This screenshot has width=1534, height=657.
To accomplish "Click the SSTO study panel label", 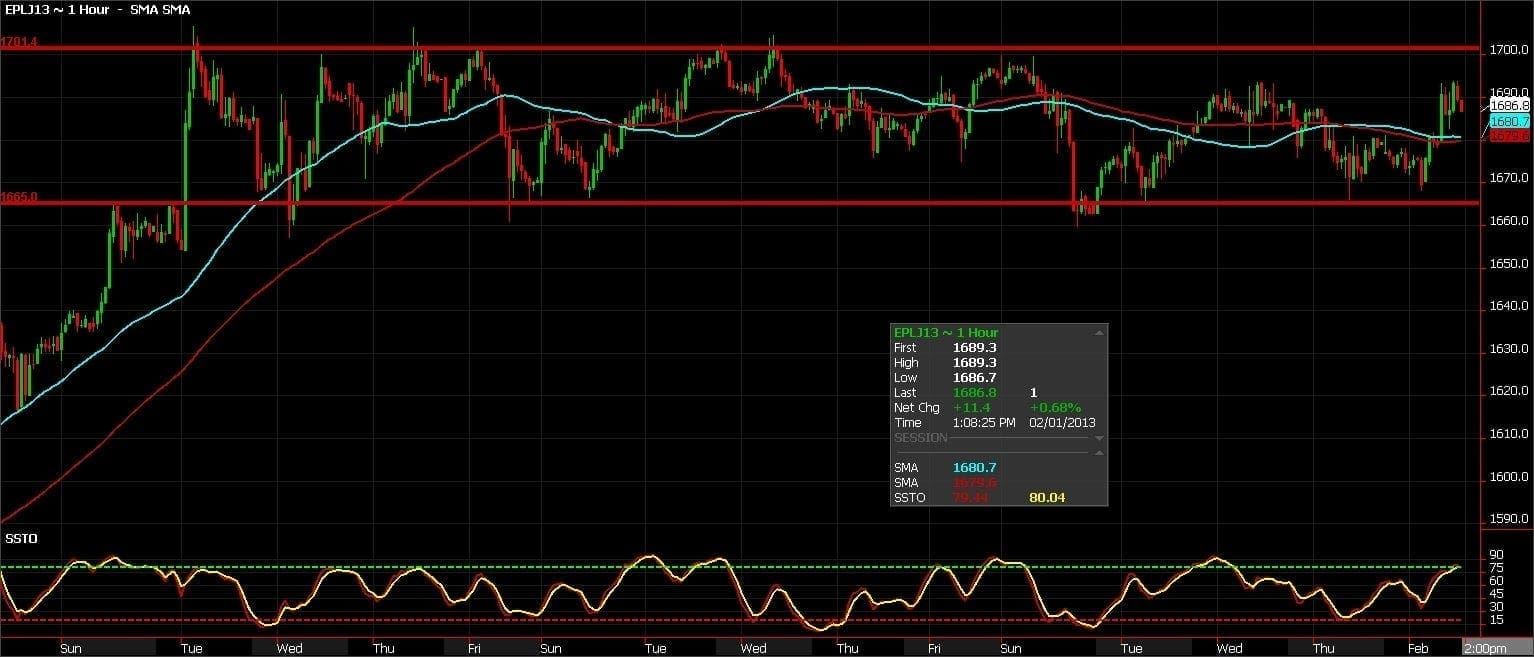I will click(21, 539).
